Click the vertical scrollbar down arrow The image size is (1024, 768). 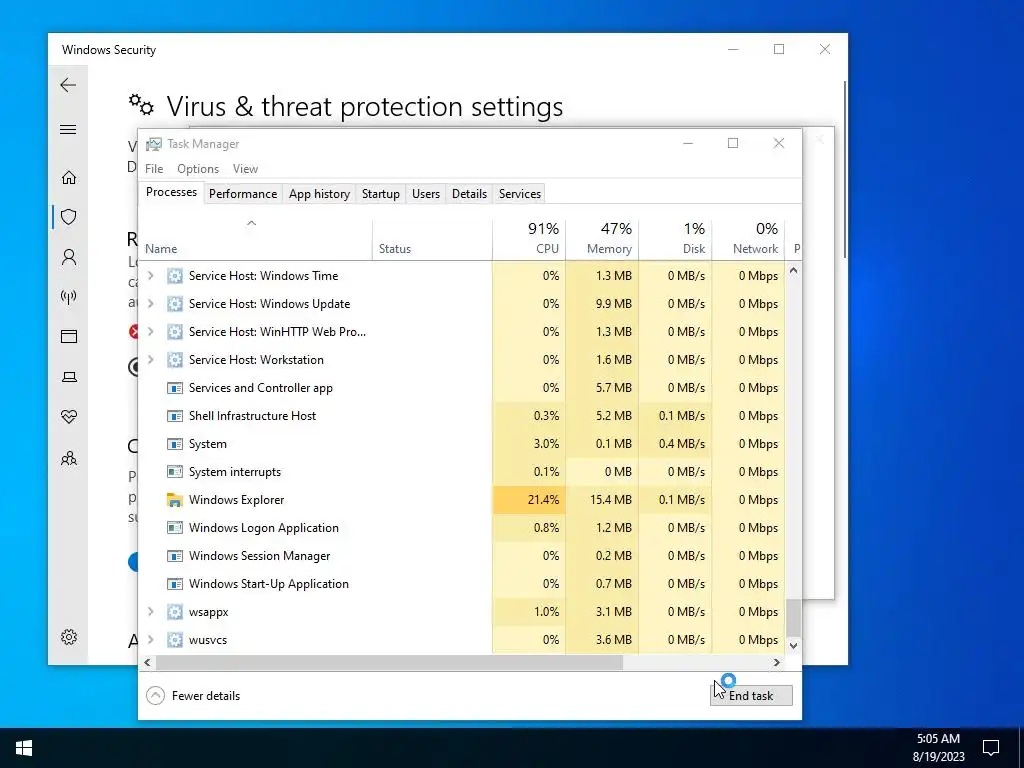[793, 646]
